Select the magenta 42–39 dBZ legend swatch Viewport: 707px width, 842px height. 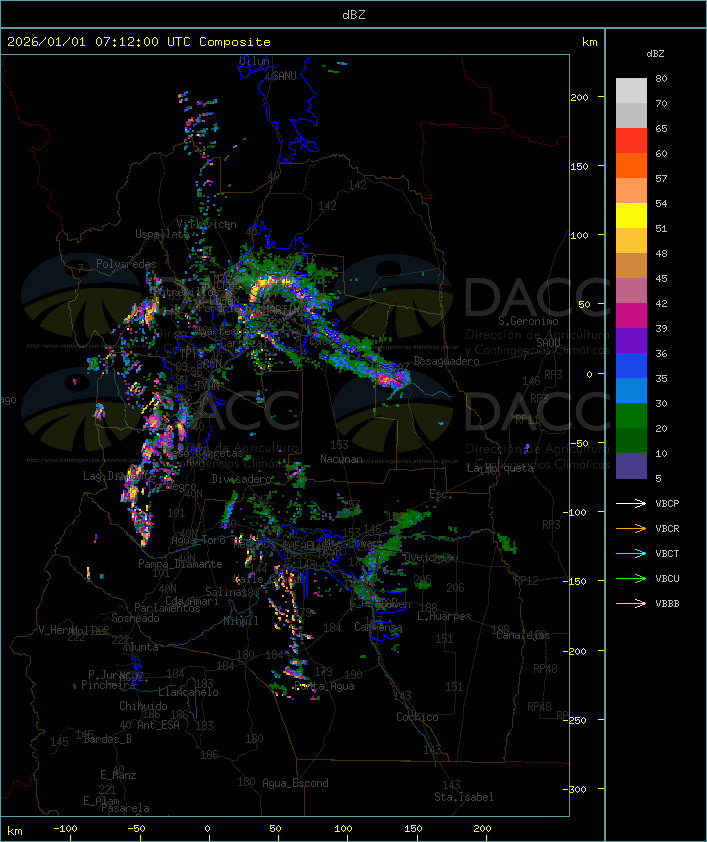(x=631, y=315)
